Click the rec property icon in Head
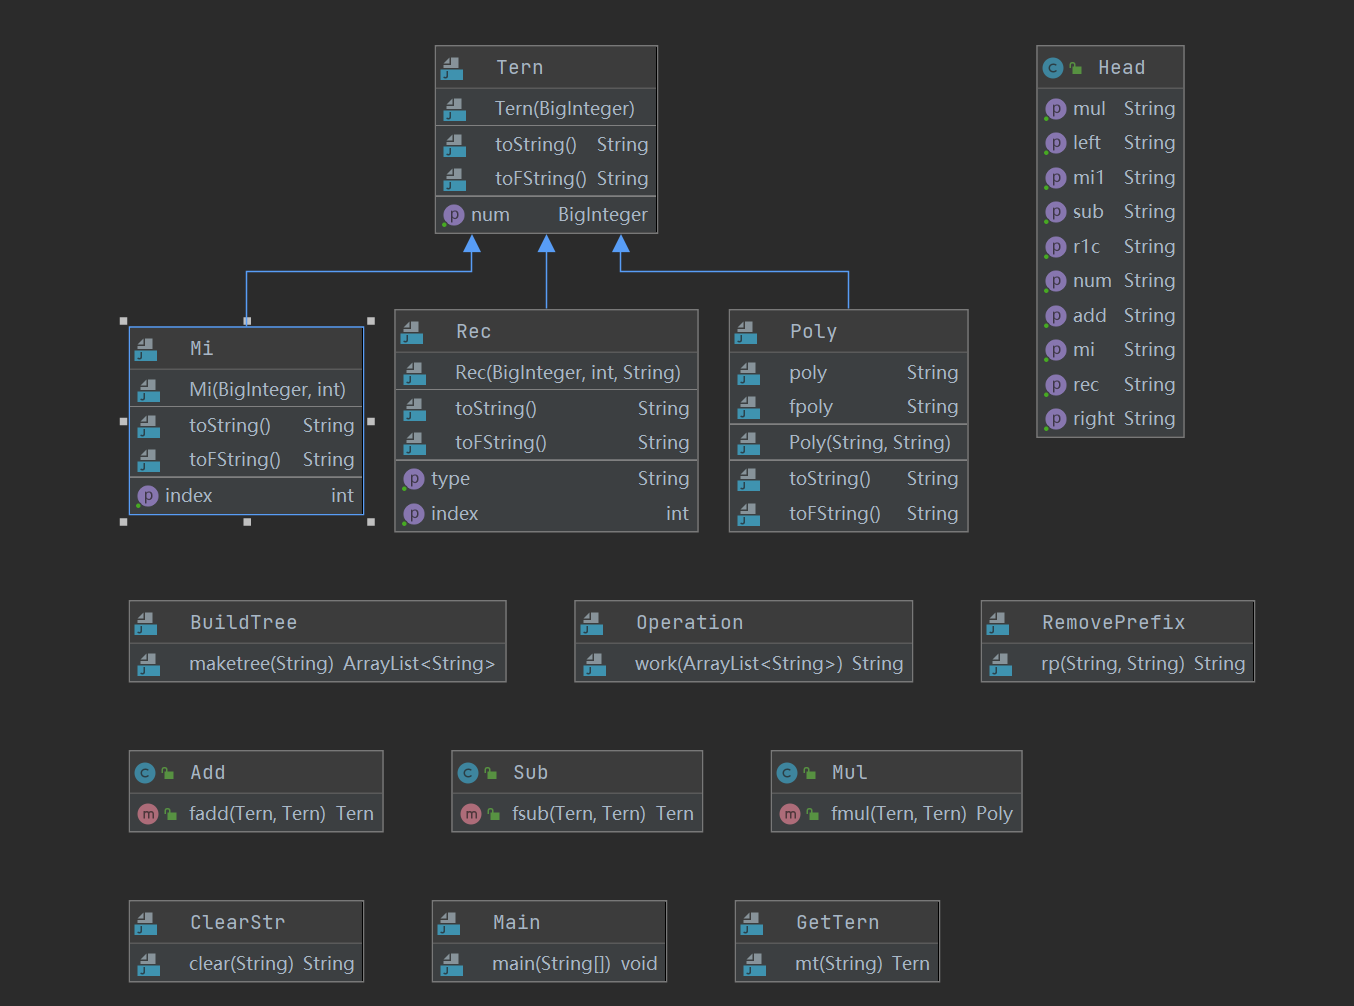The width and height of the screenshot is (1354, 1006). pyautogui.click(x=1055, y=385)
